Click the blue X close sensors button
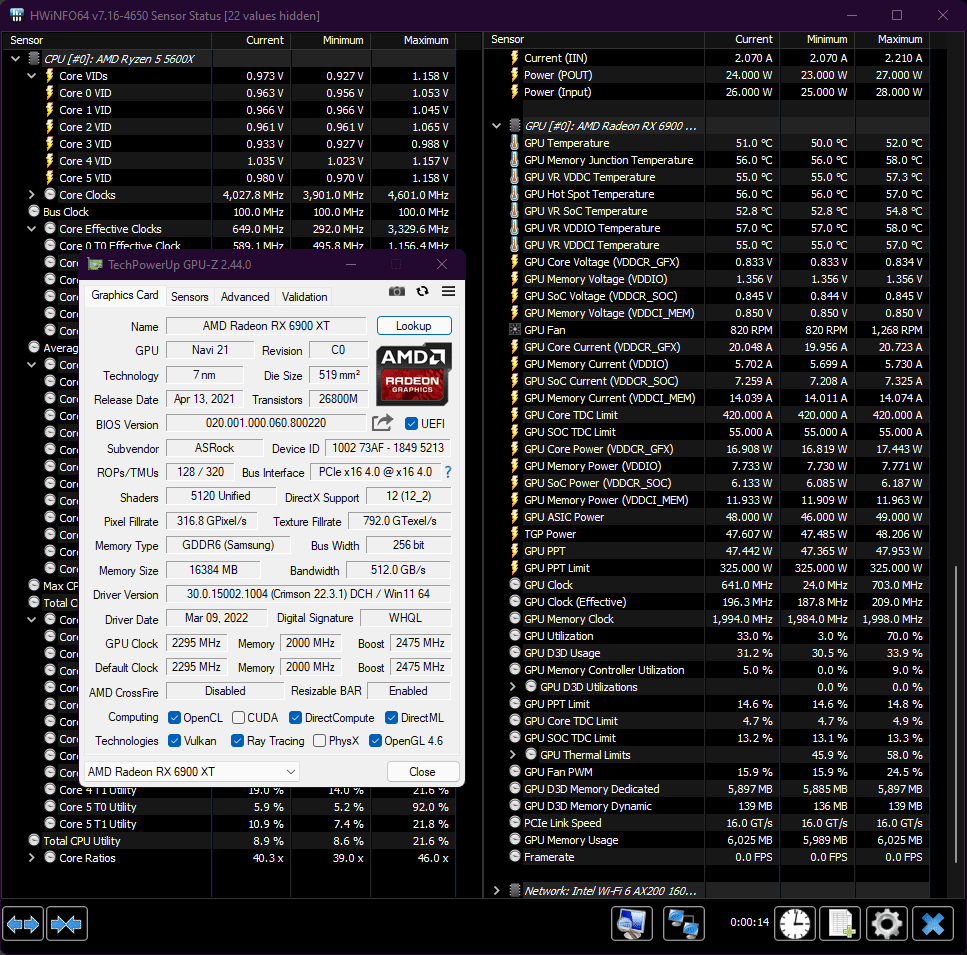 point(932,924)
